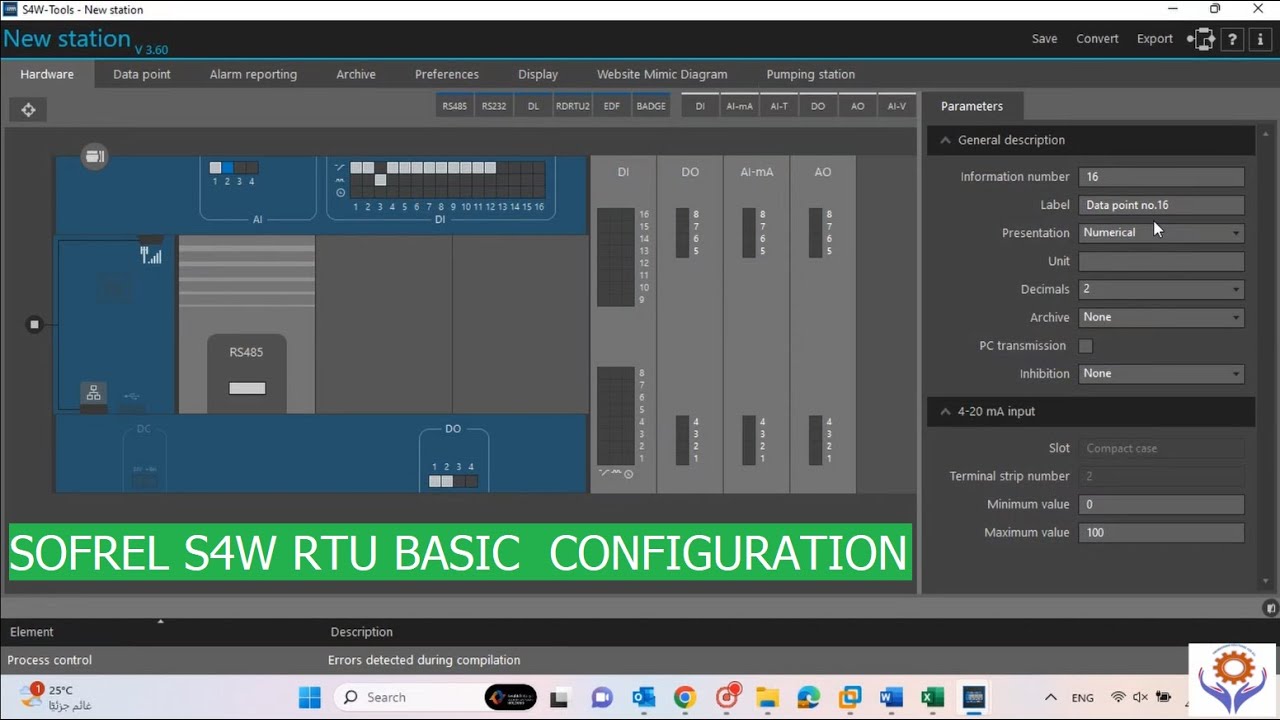Open Word from the taskbar

[891, 697]
